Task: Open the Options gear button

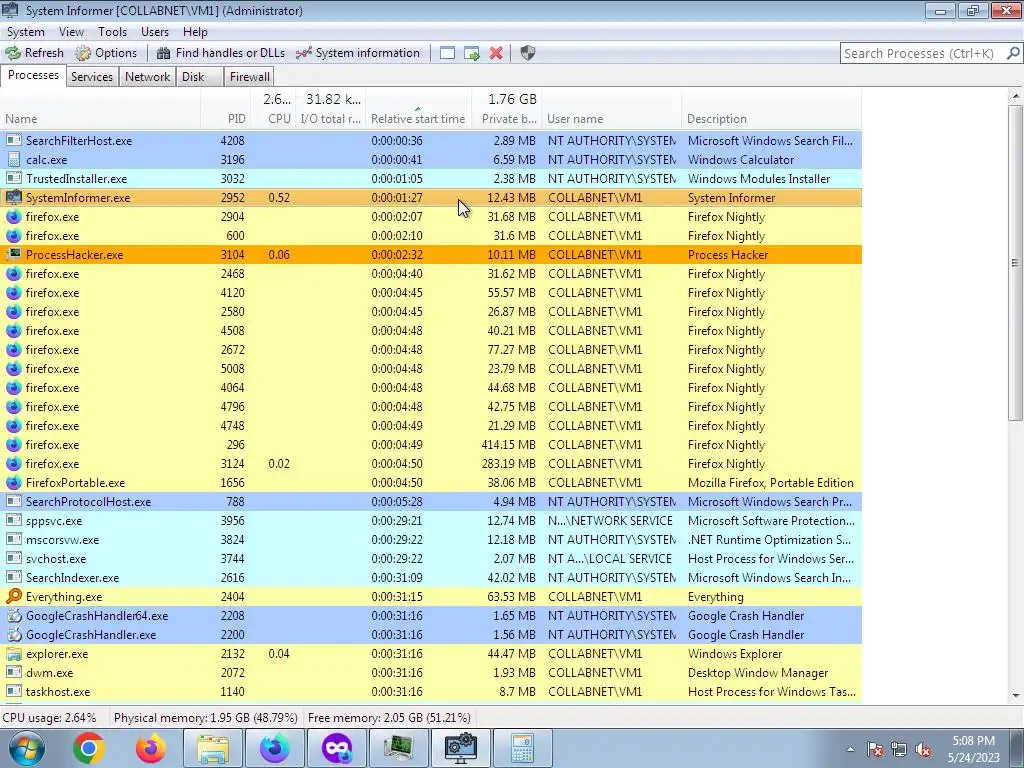Action: 106,53
